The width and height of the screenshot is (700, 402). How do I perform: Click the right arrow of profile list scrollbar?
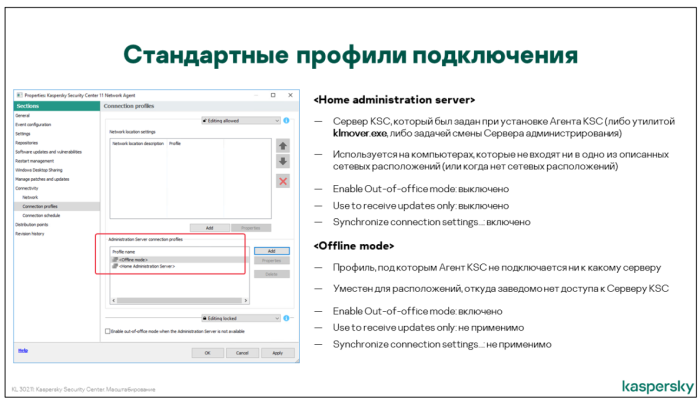[246, 301]
